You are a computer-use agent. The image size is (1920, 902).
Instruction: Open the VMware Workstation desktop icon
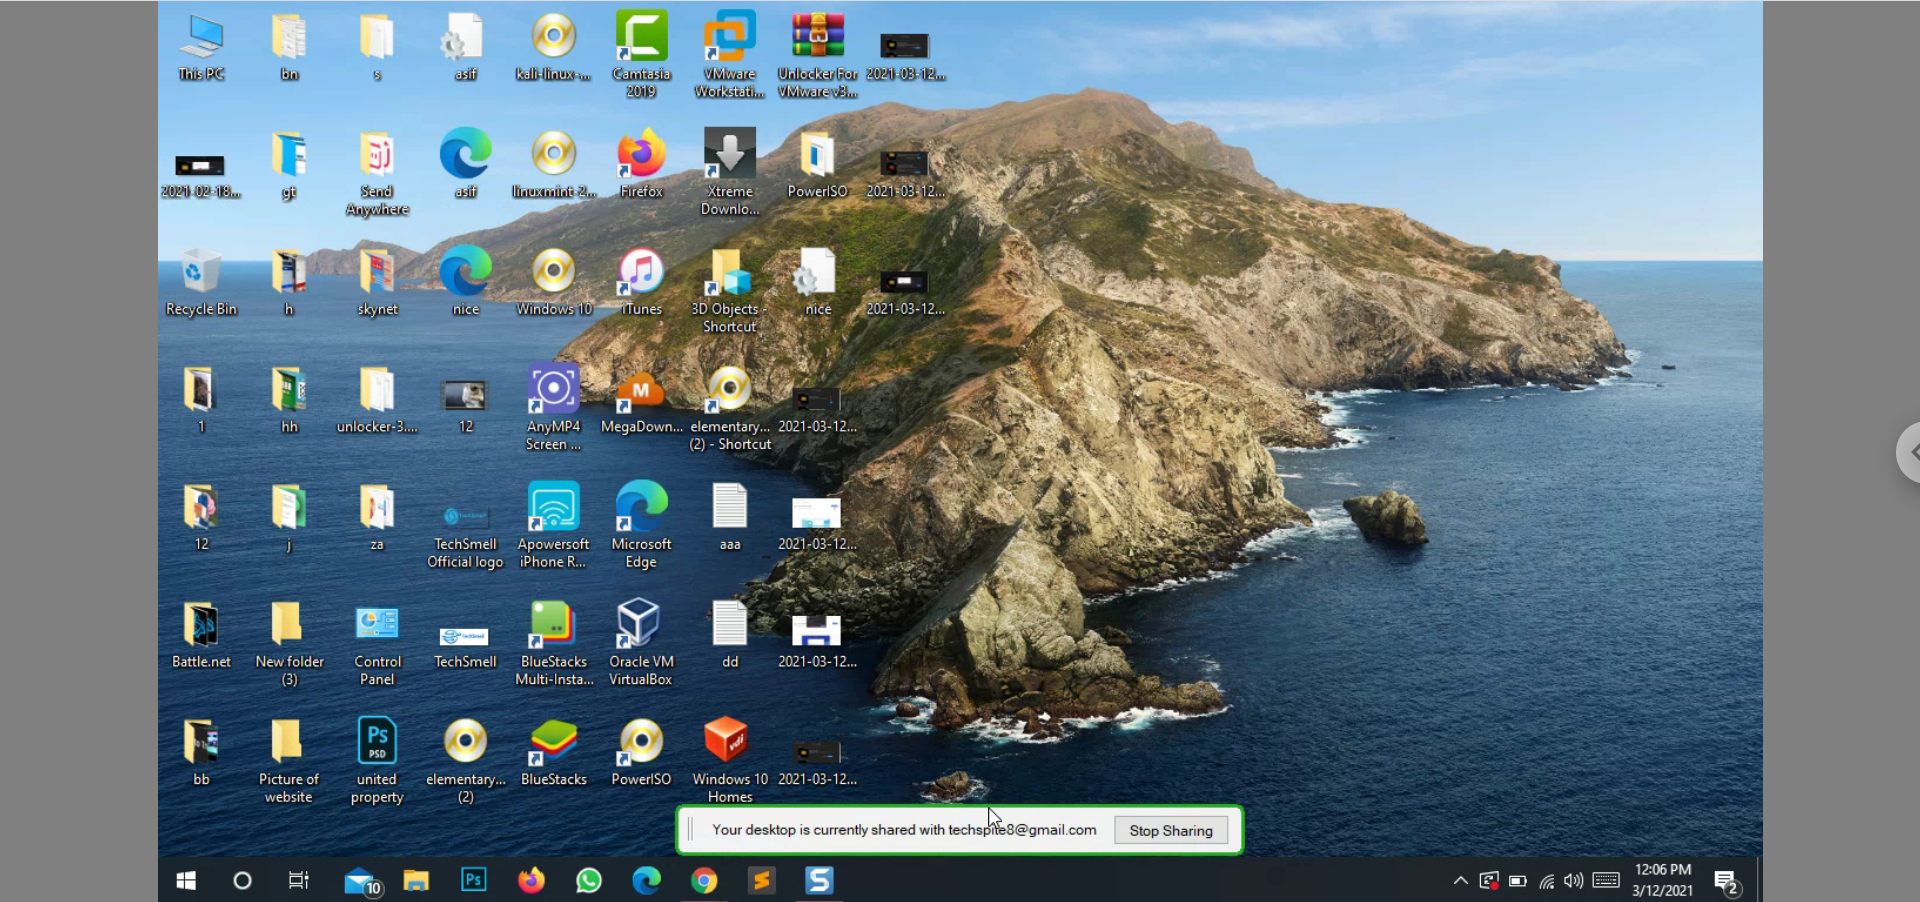[729, 40]
